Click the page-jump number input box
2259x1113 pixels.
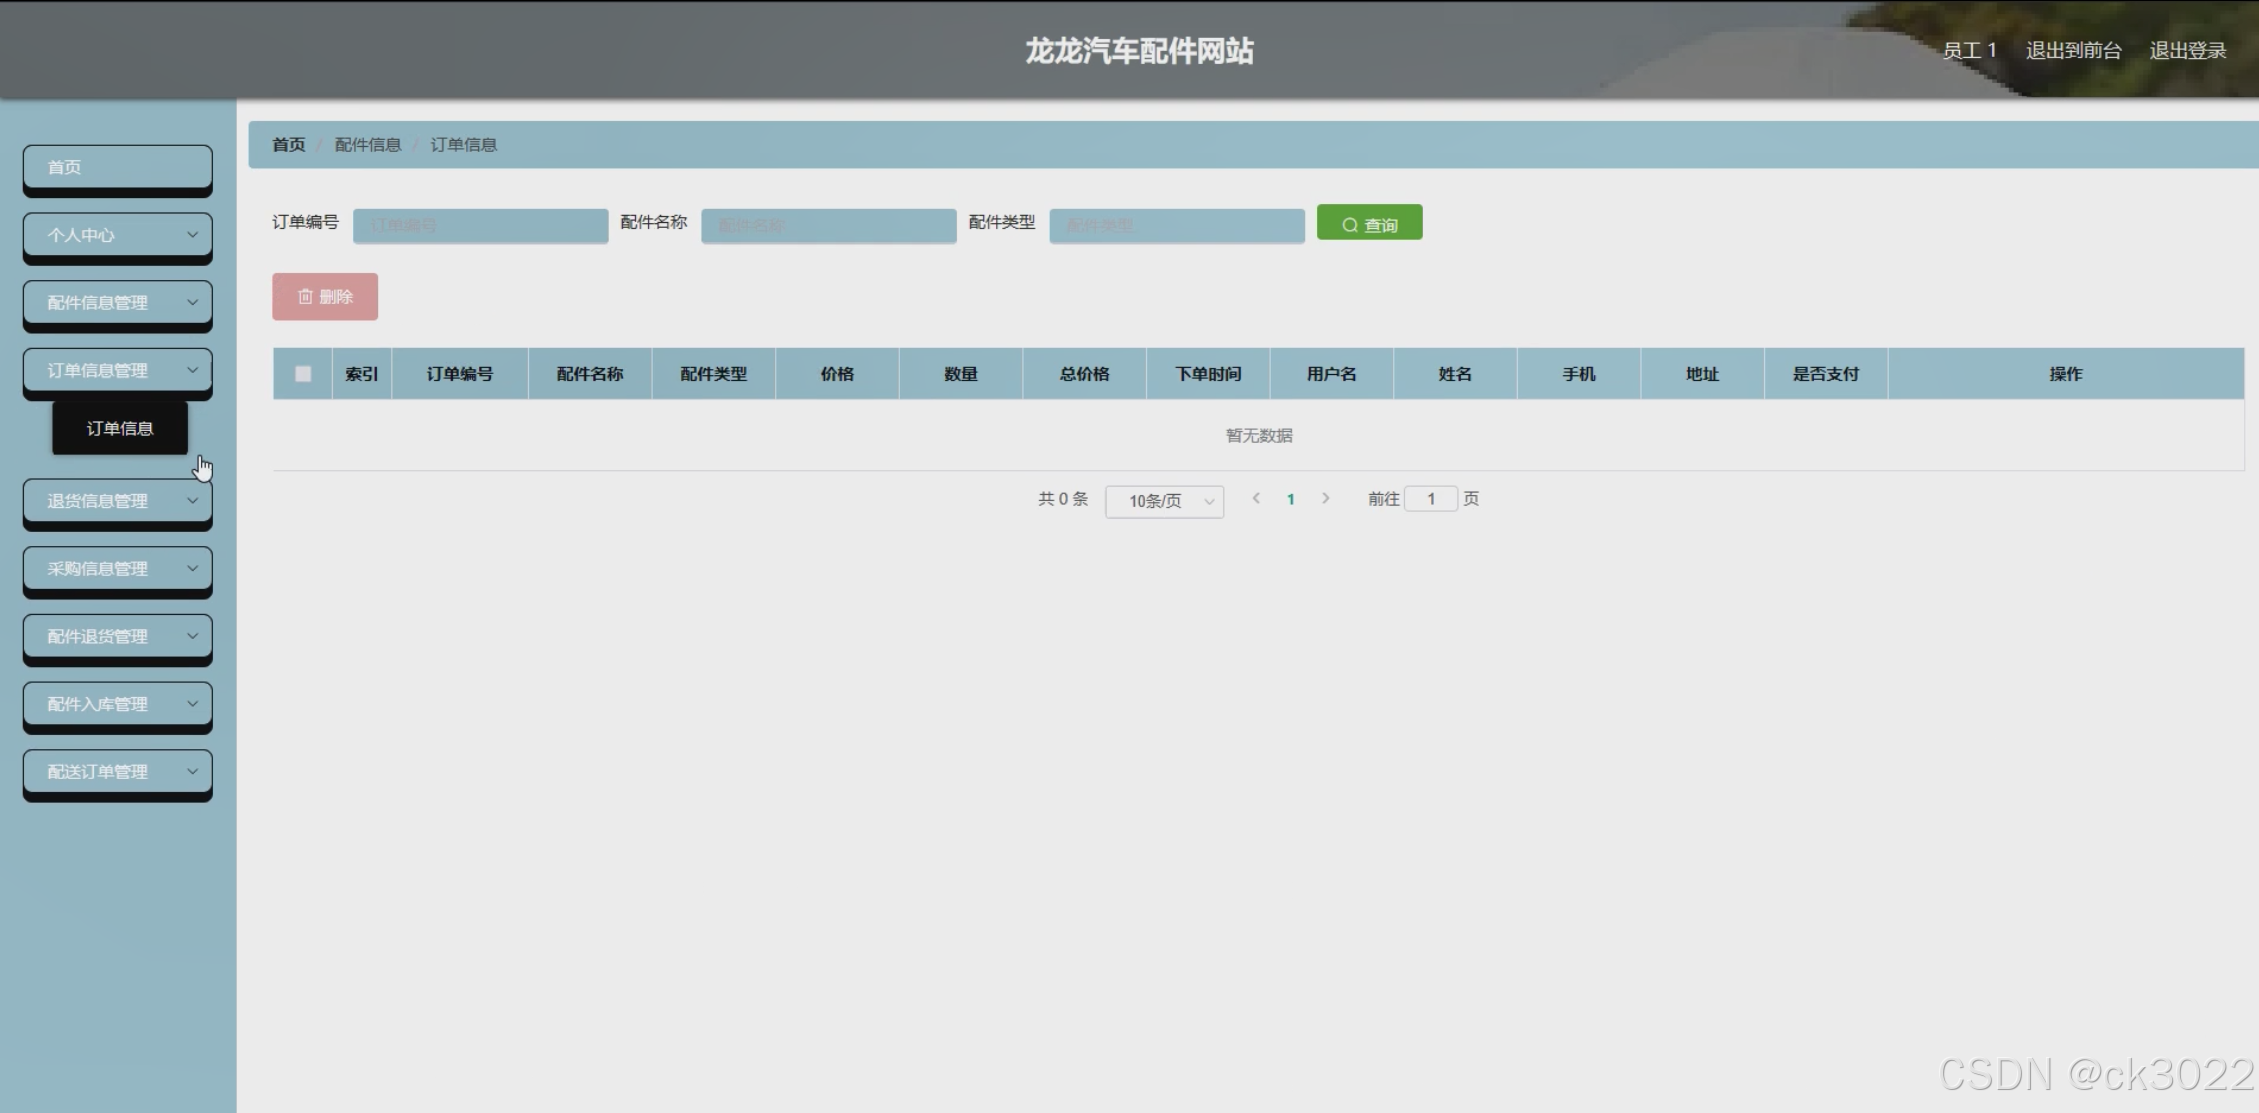pyautogui.click(x=1430, y=498)
